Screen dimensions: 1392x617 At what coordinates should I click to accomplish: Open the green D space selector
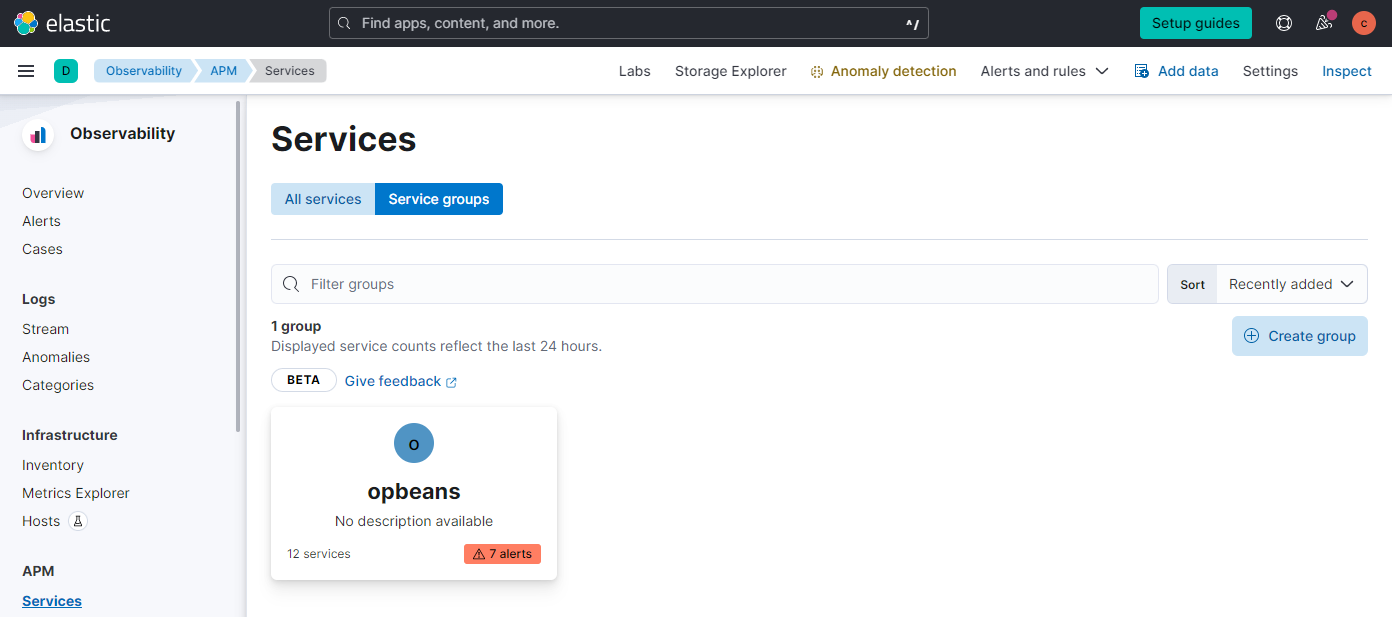click(x=66, y=71)
